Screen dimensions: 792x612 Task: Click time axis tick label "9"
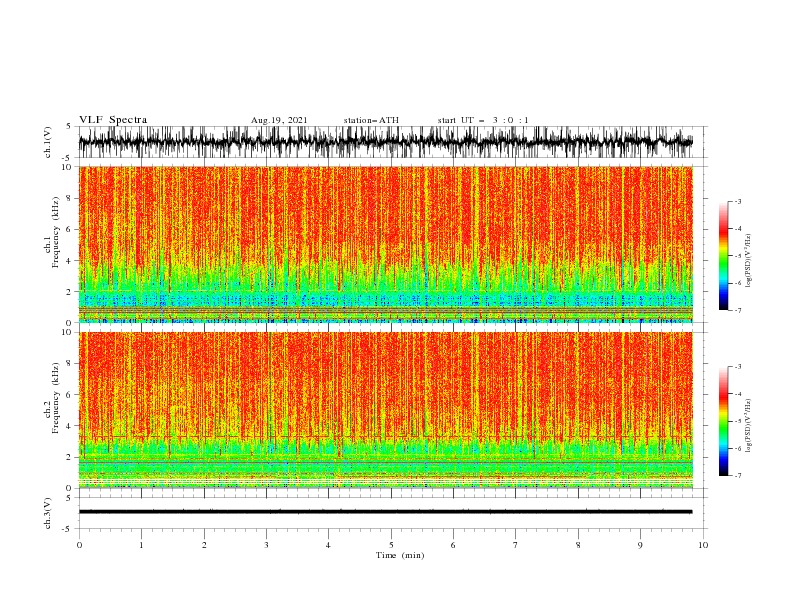tap(640, 545)
